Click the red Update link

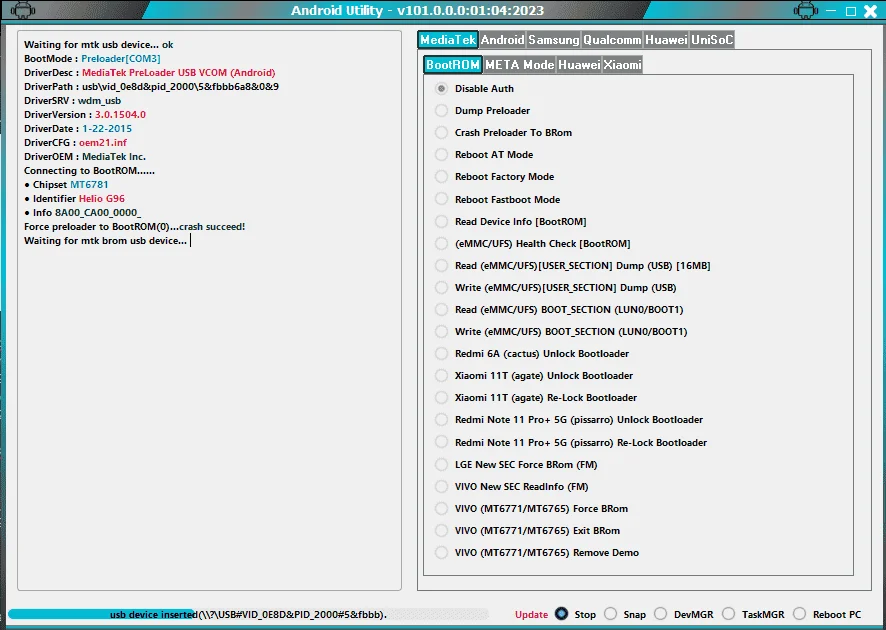(531, 615)
